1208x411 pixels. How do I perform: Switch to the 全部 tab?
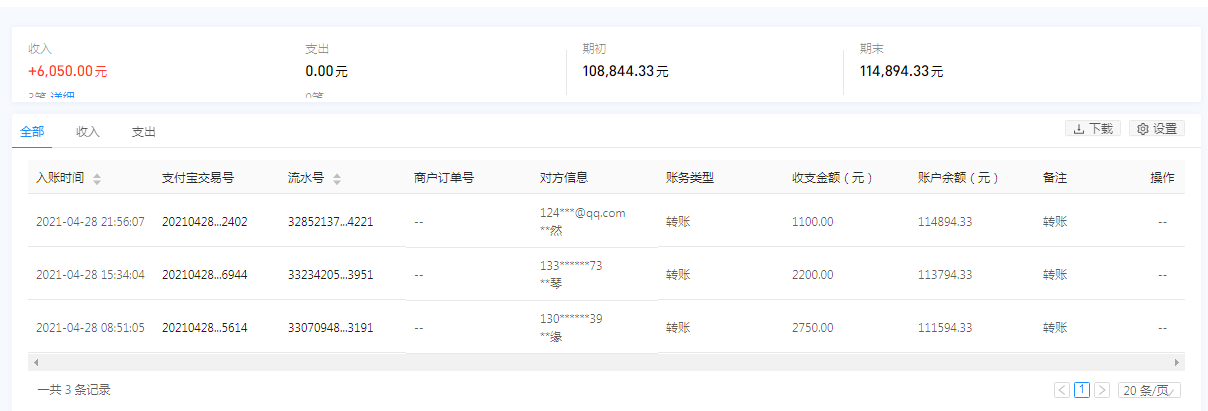click(32, 132)
